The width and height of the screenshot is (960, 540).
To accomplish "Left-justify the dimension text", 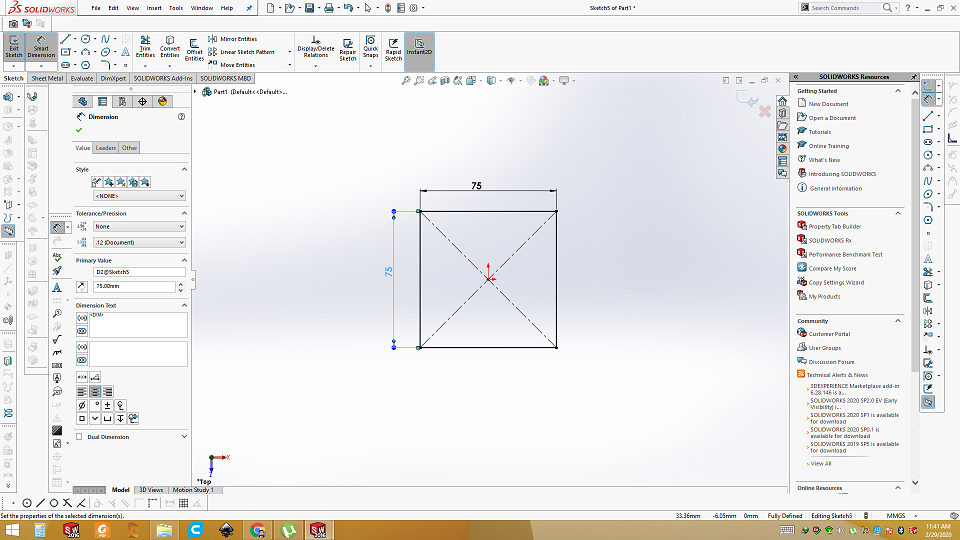I will point(82,392).
